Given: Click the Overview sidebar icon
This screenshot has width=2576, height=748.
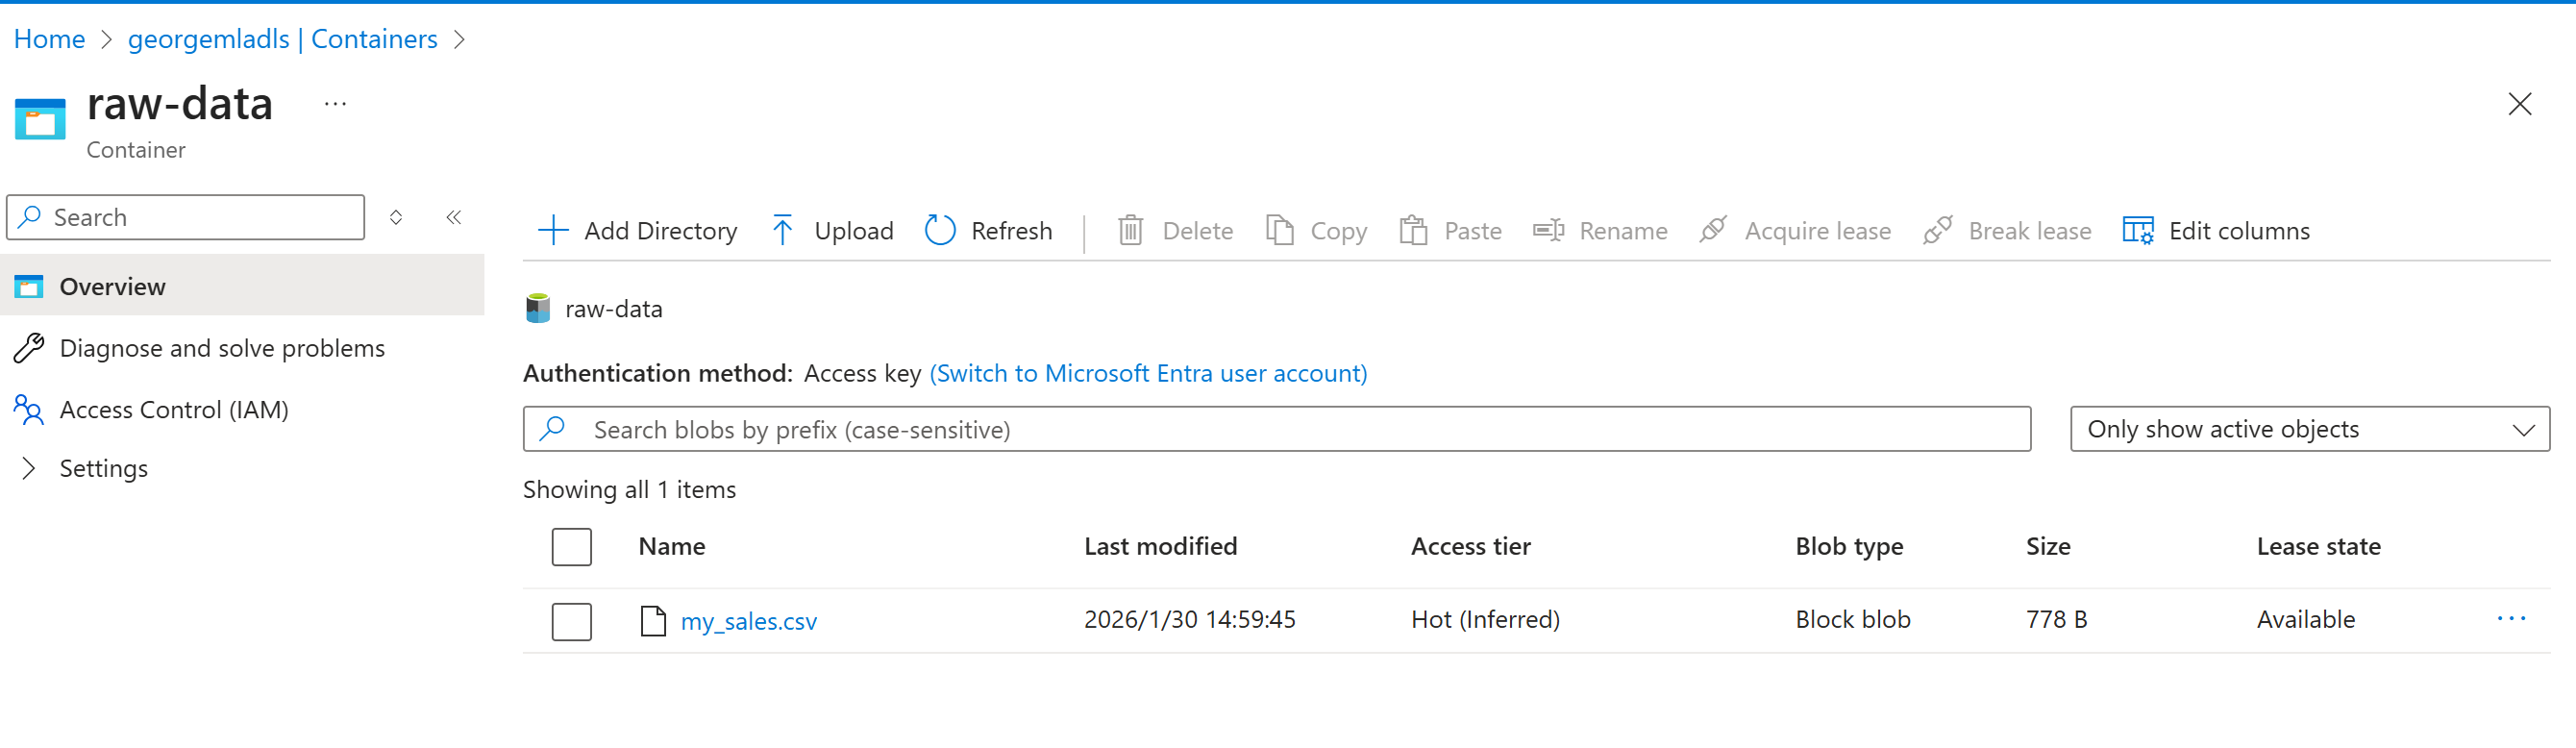Looking at the screenshot, I should pos(29,287).
